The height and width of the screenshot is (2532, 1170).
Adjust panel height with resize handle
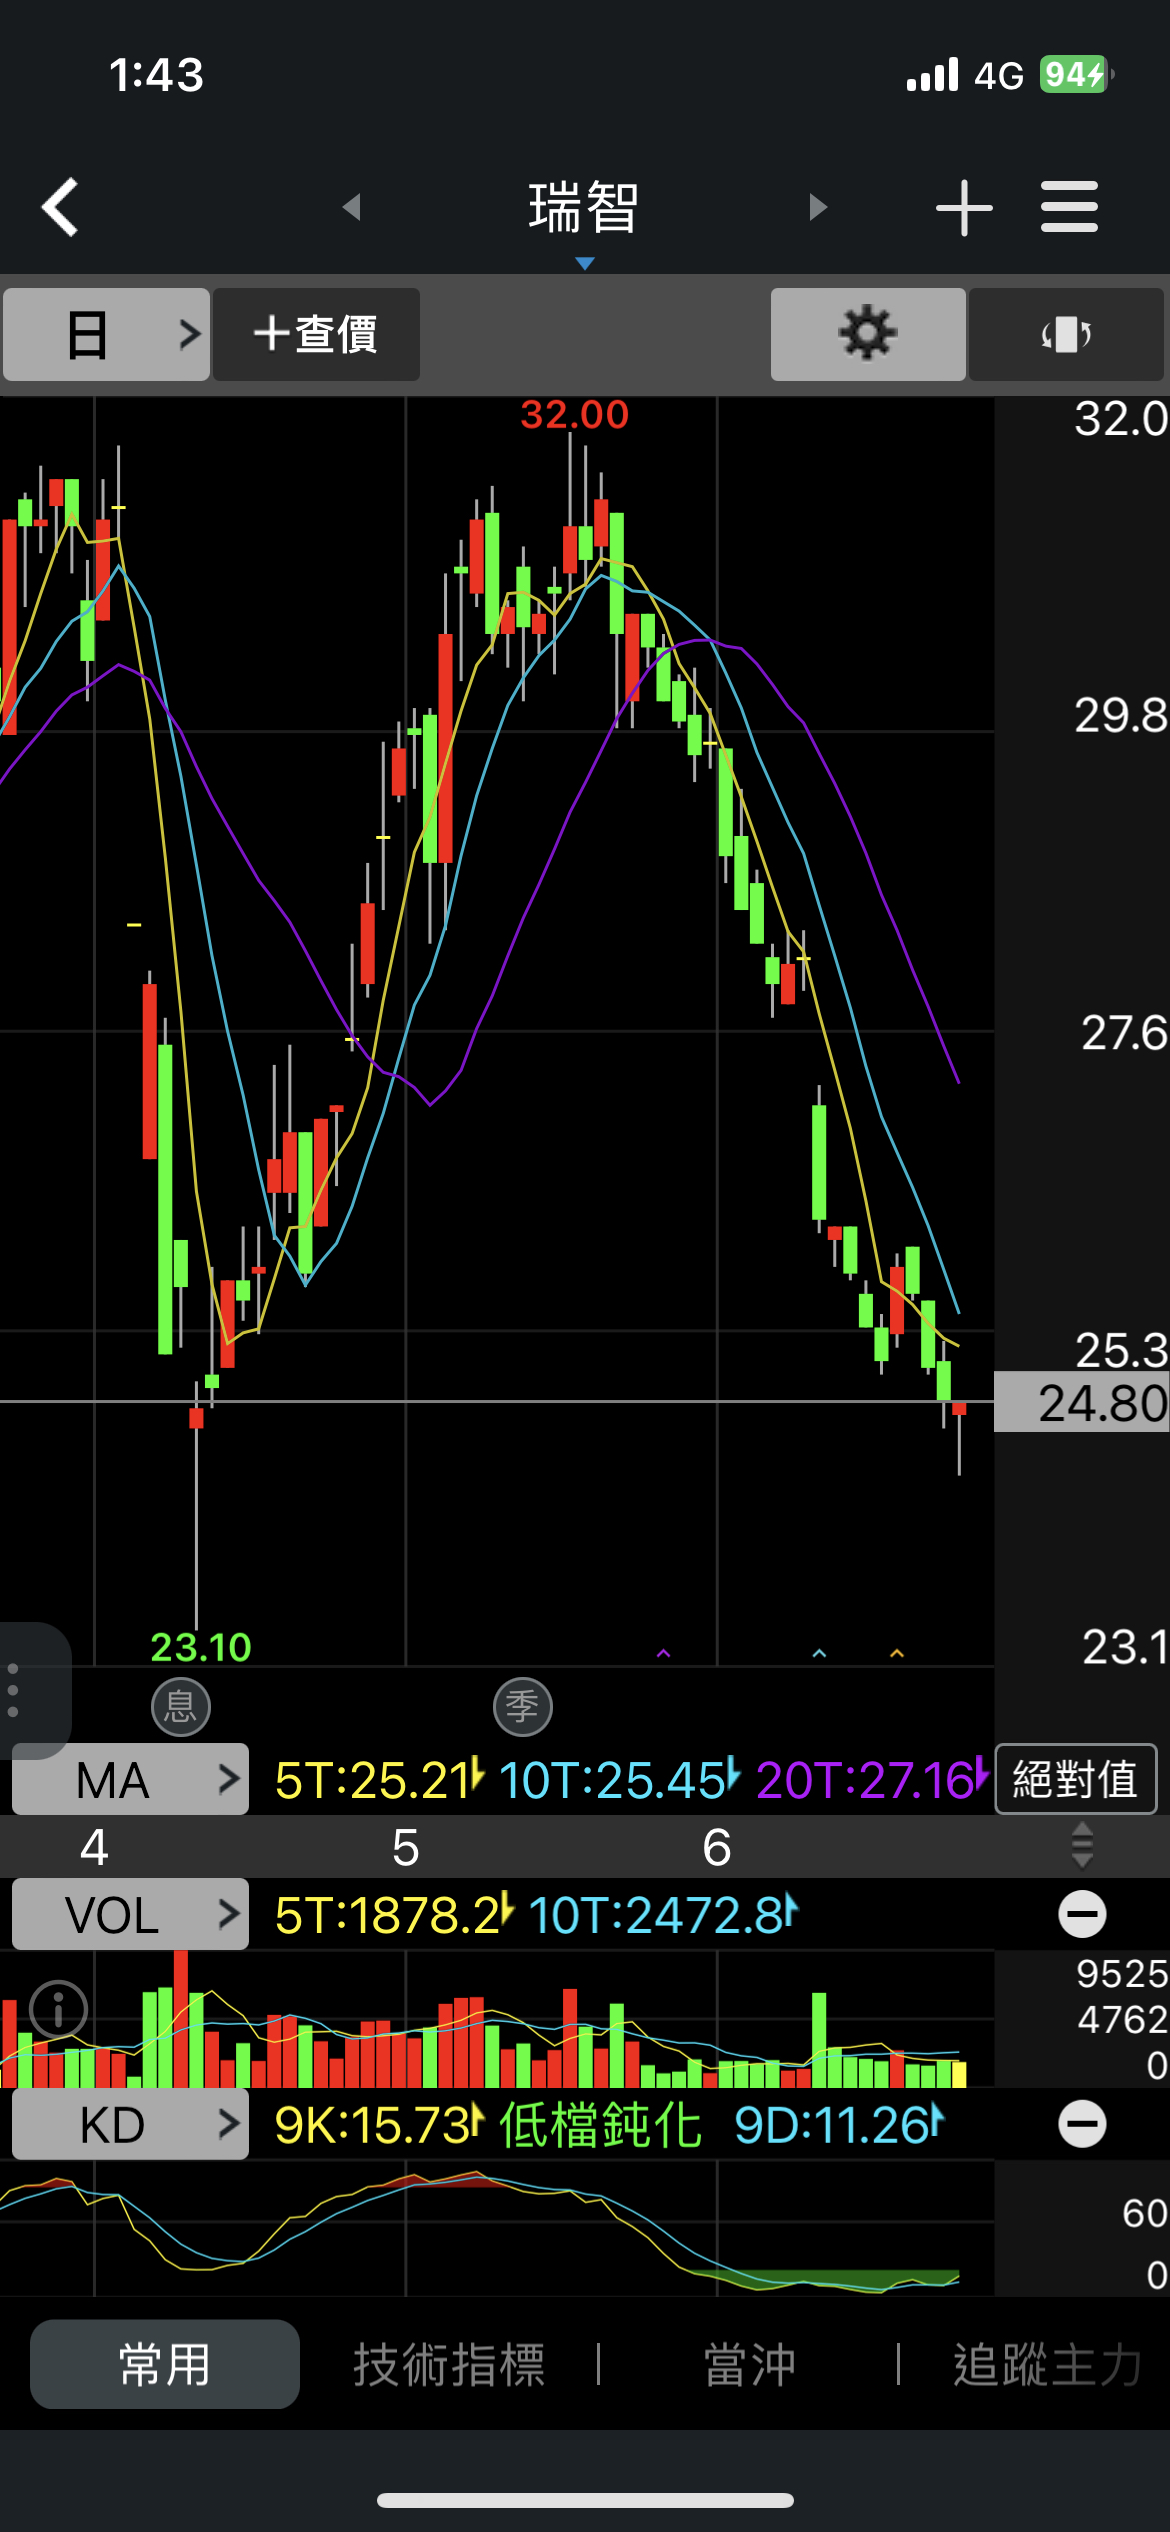tap(1082, 1846)
